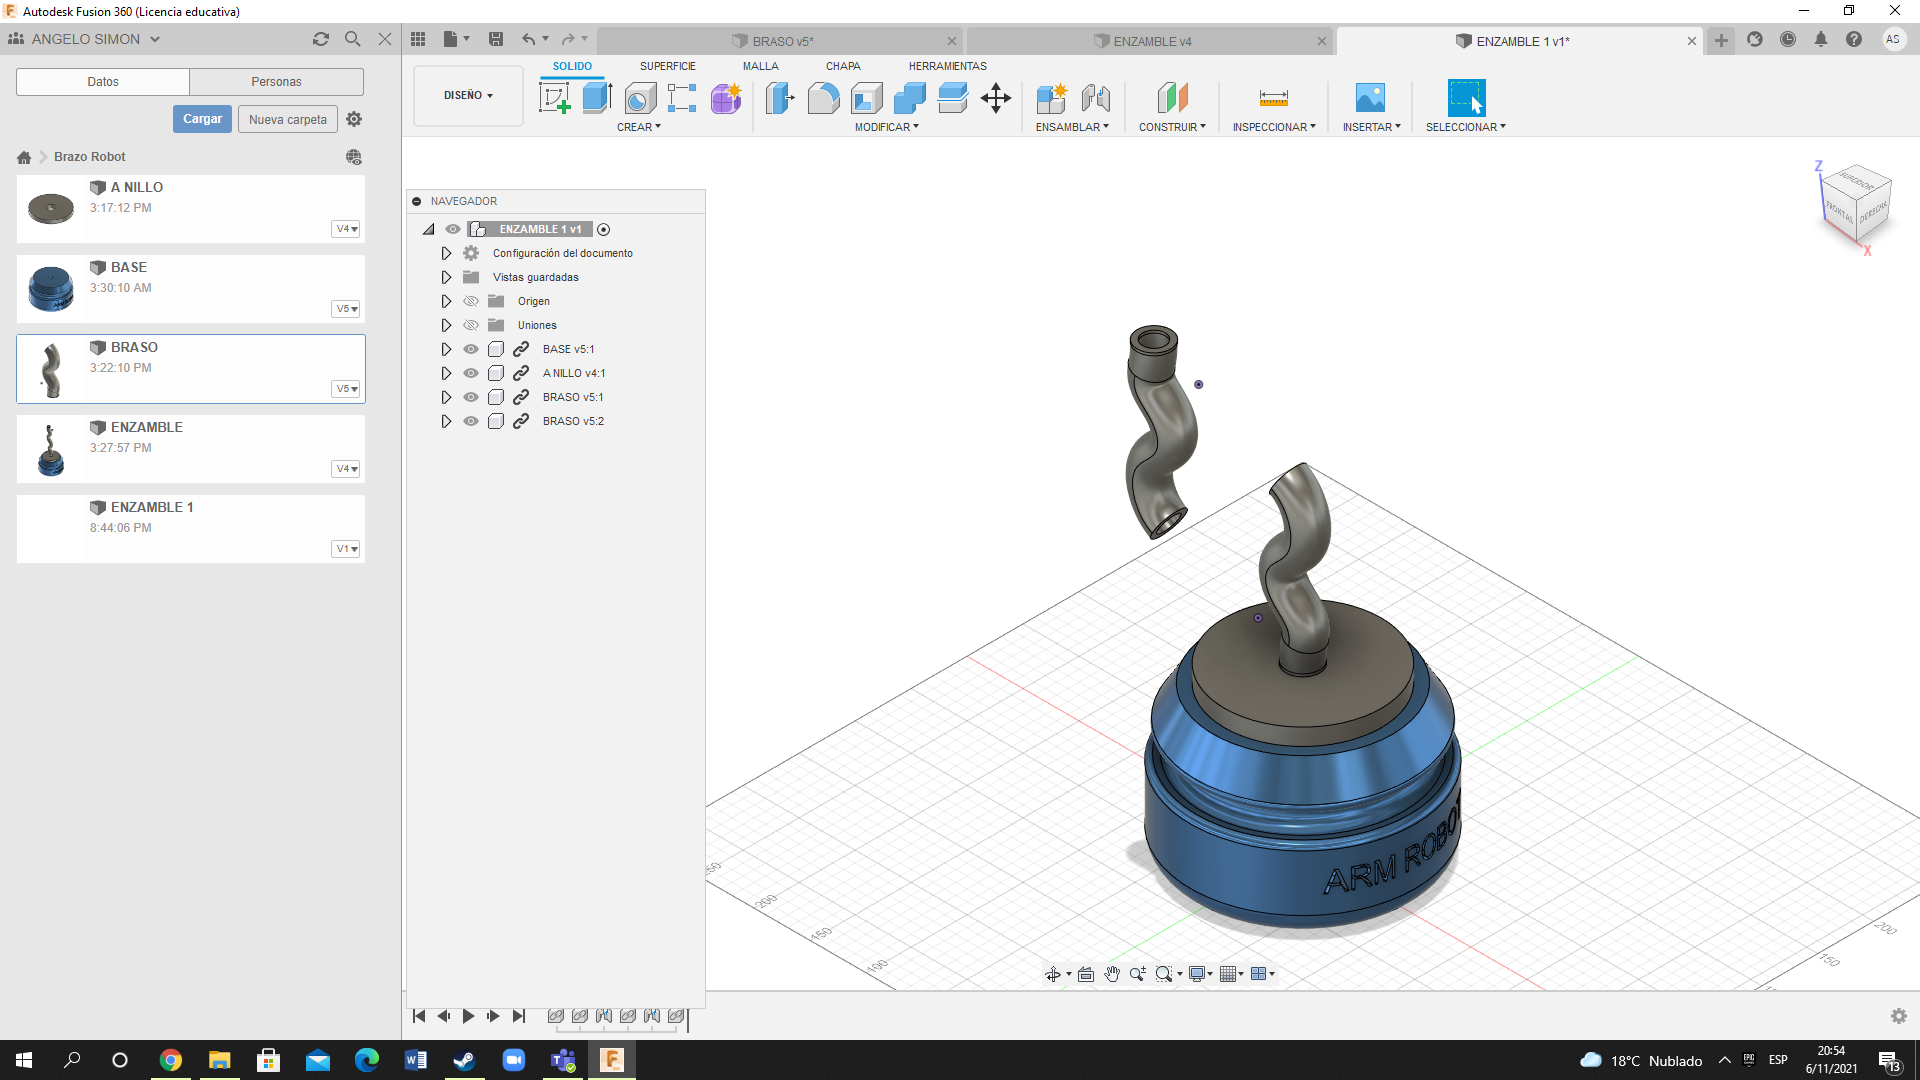Click the Pan hand icon
This screenshot has height=1080, width=1920.
[1112, 974]
